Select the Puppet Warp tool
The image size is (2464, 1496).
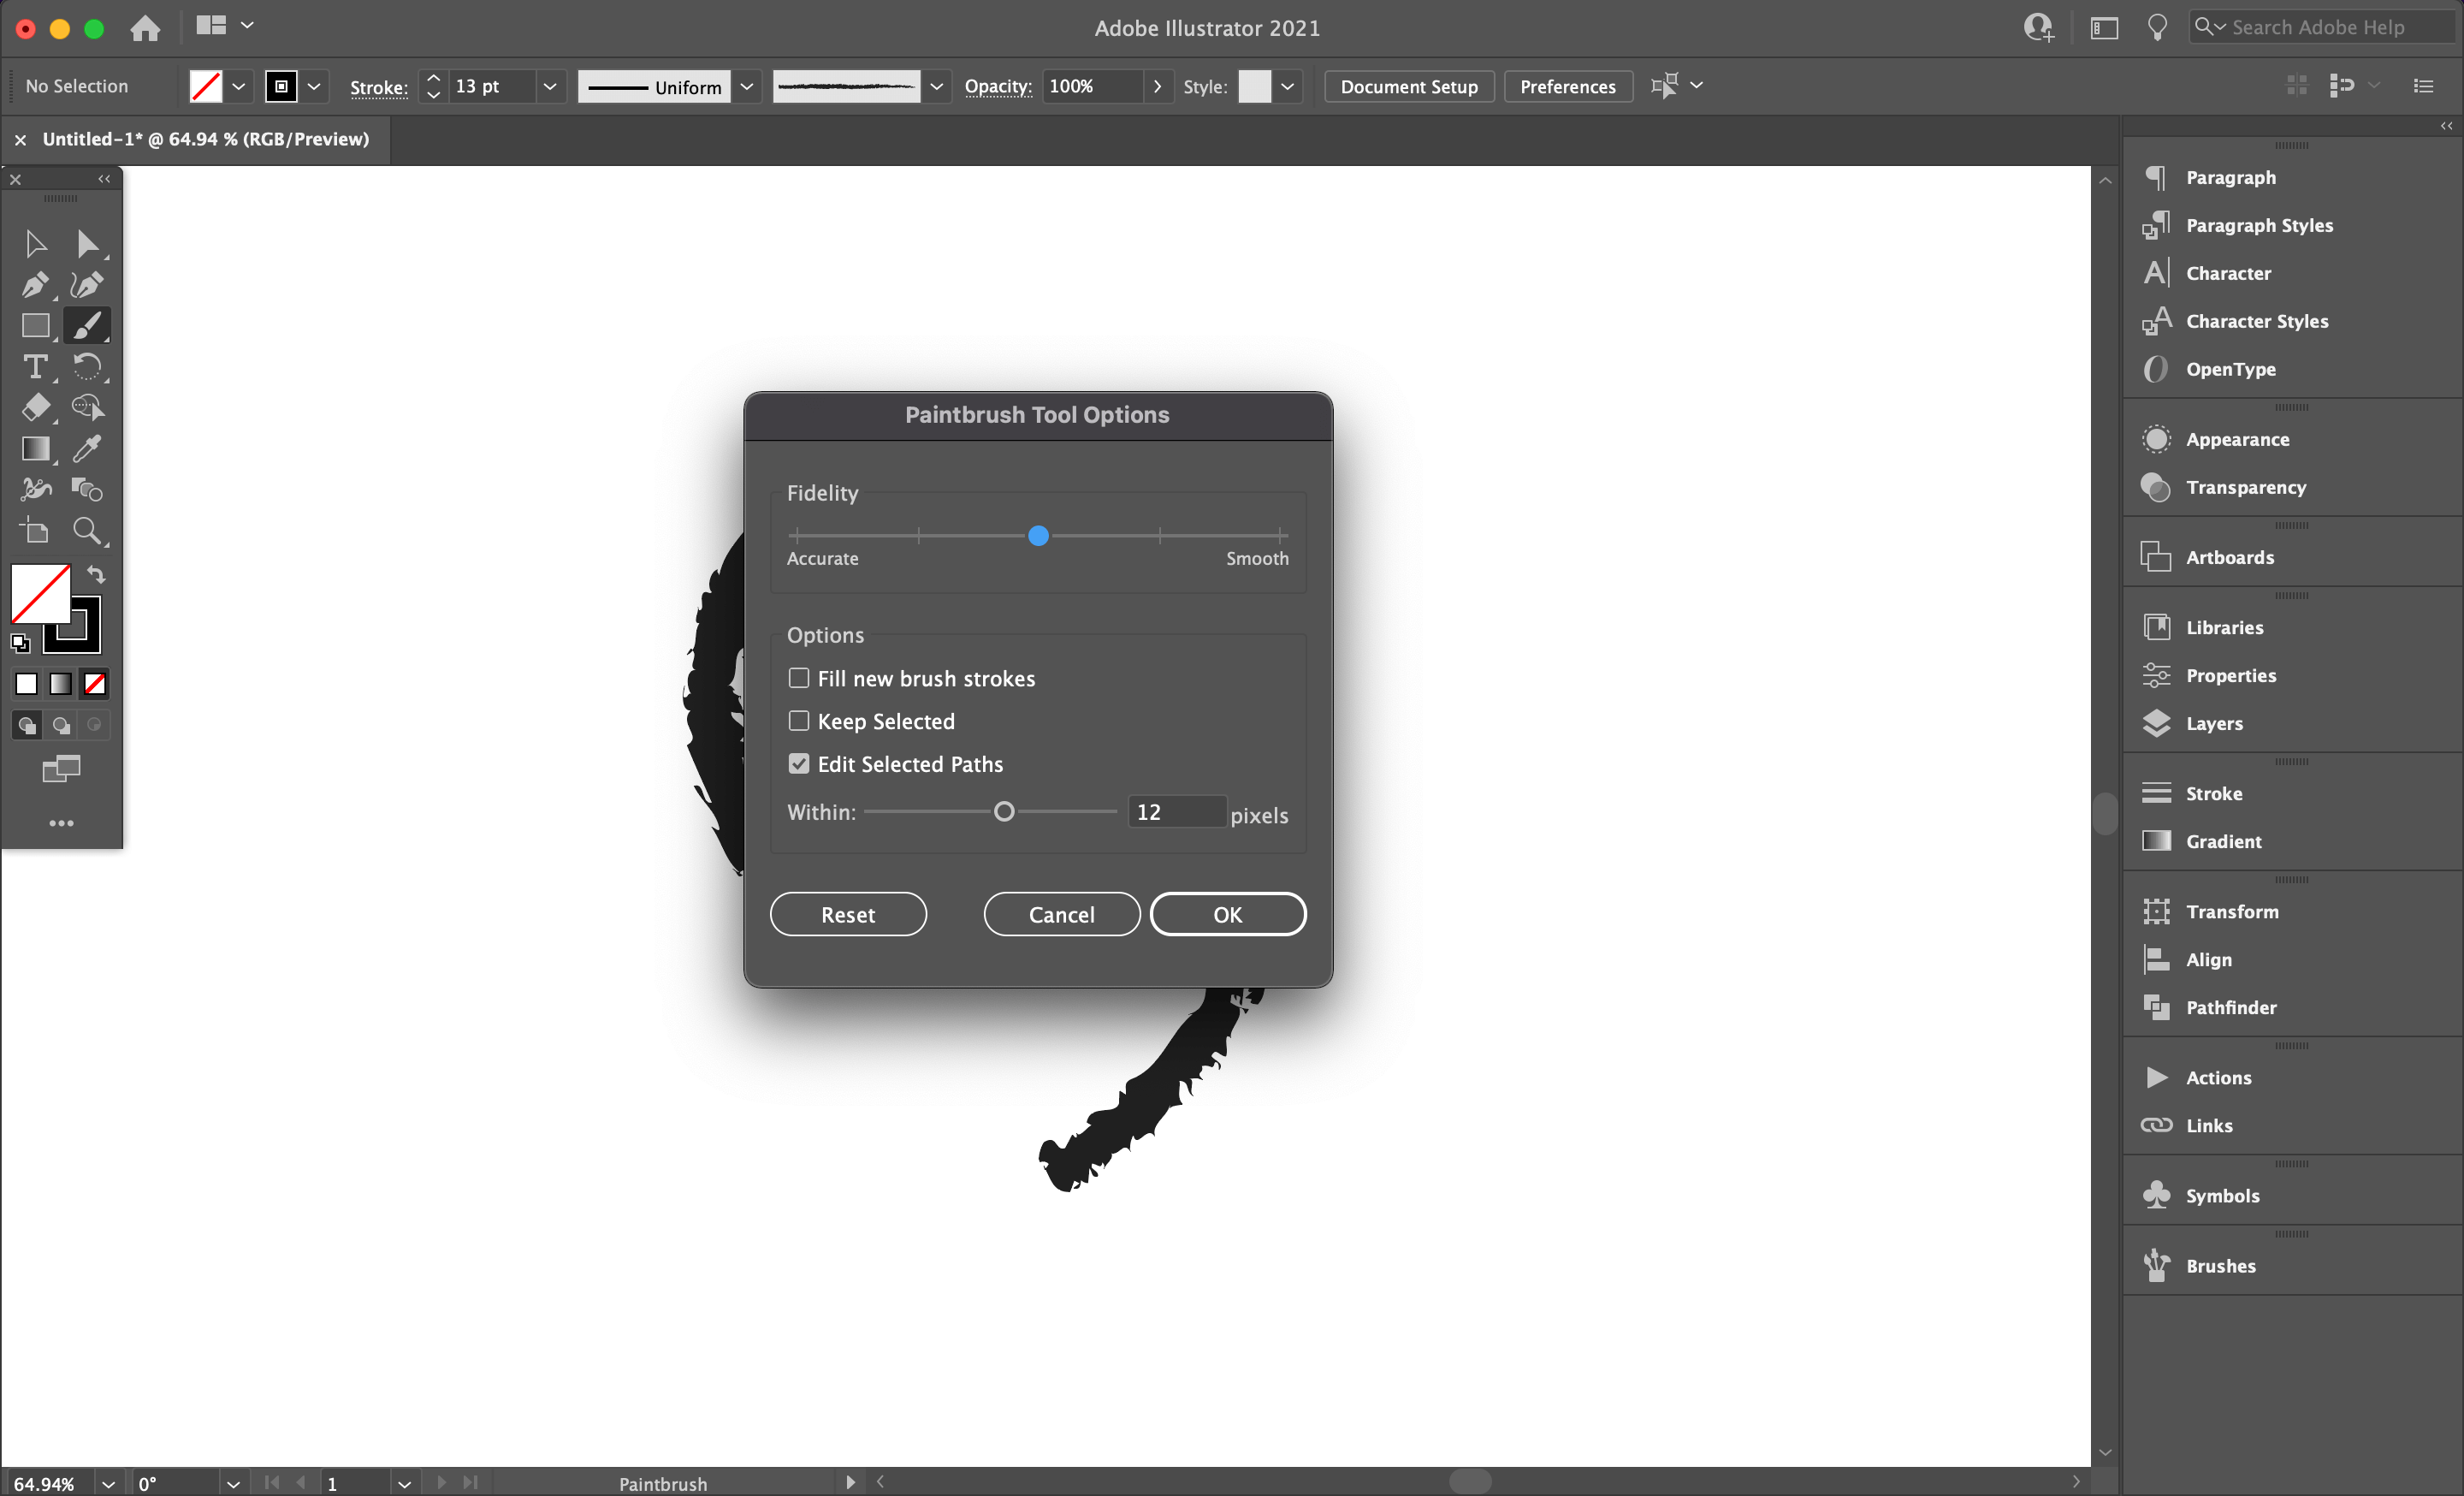click(35, 489)
